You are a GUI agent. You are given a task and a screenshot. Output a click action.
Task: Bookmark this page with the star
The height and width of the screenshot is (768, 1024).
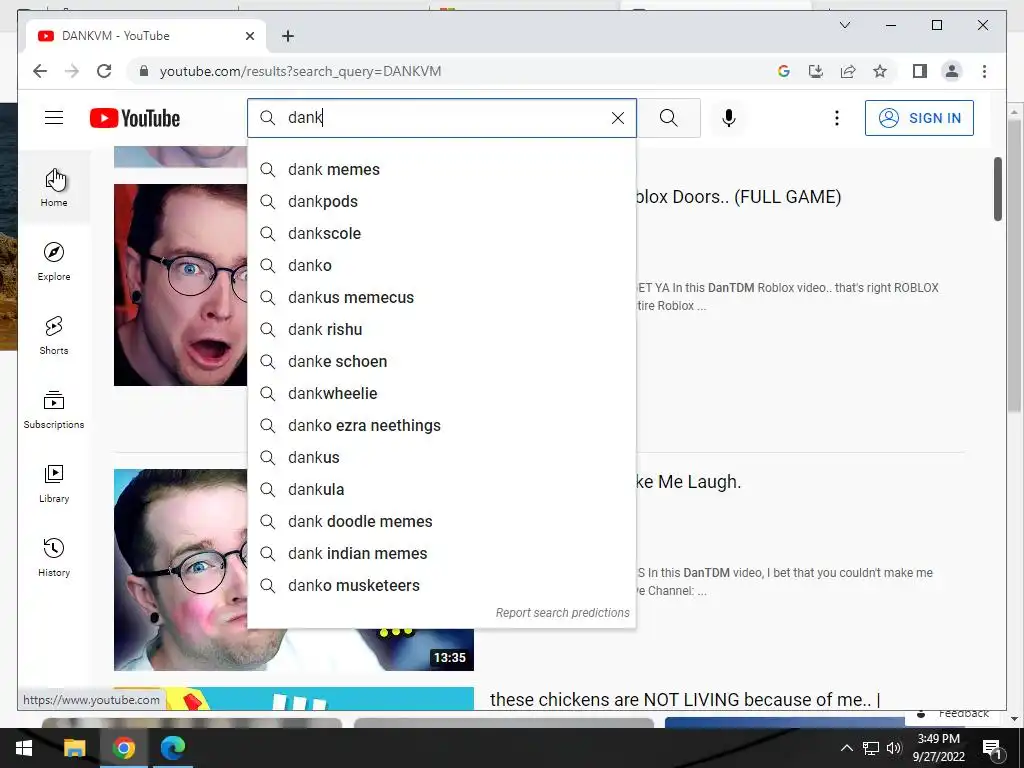(880, 71)
